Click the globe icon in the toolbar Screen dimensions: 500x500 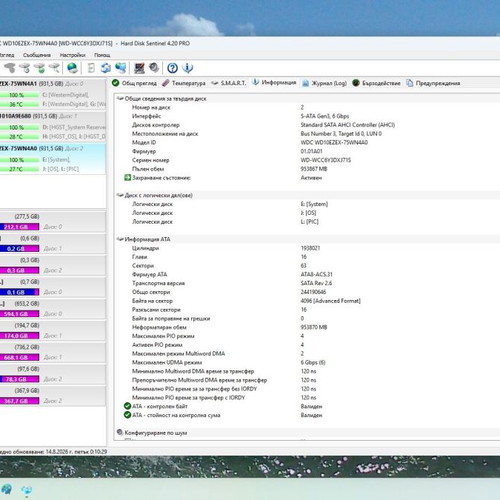point(72,68)
